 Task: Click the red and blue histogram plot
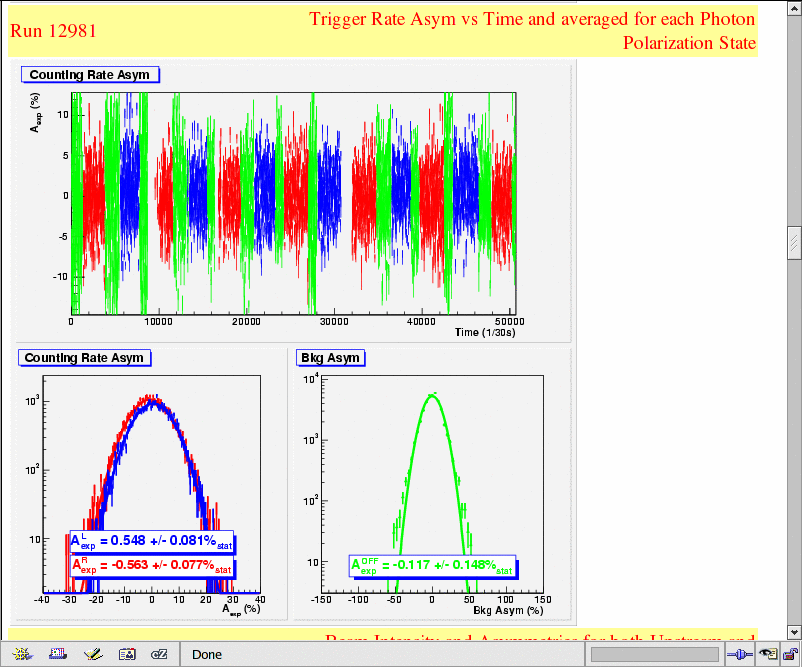coord(151,484)
